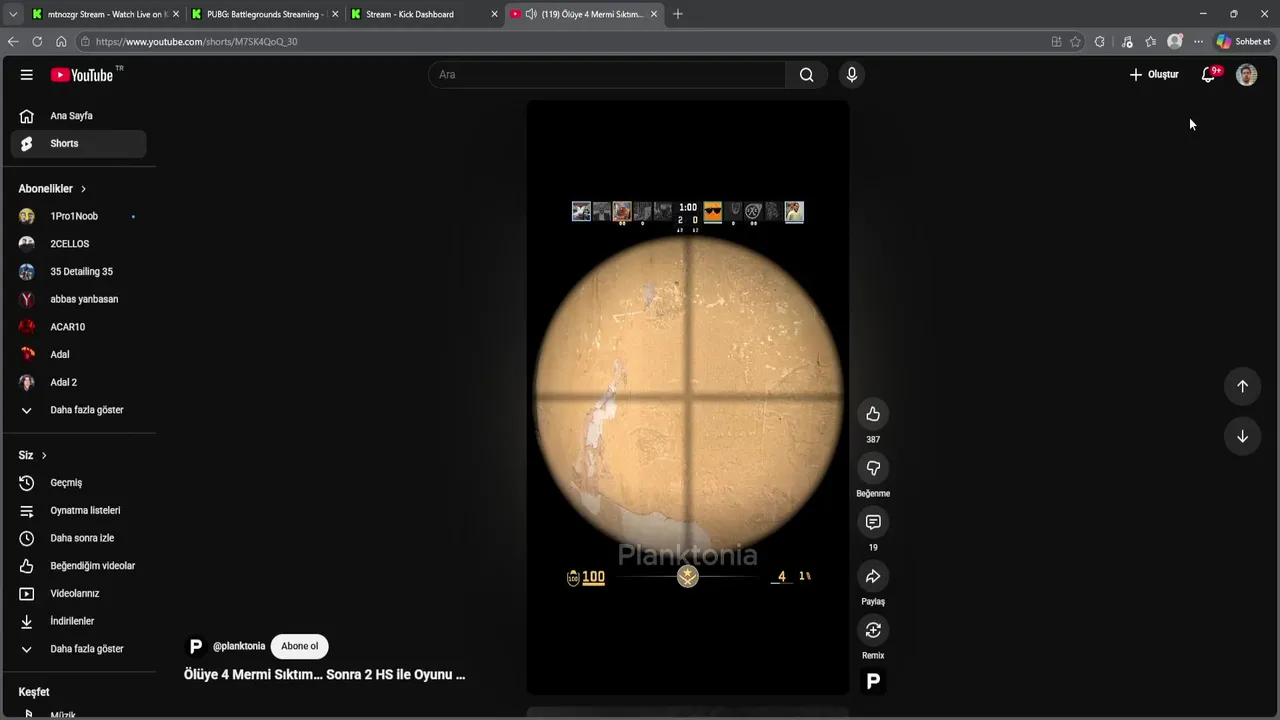Open the comments on this Short

tap(873, 522)
